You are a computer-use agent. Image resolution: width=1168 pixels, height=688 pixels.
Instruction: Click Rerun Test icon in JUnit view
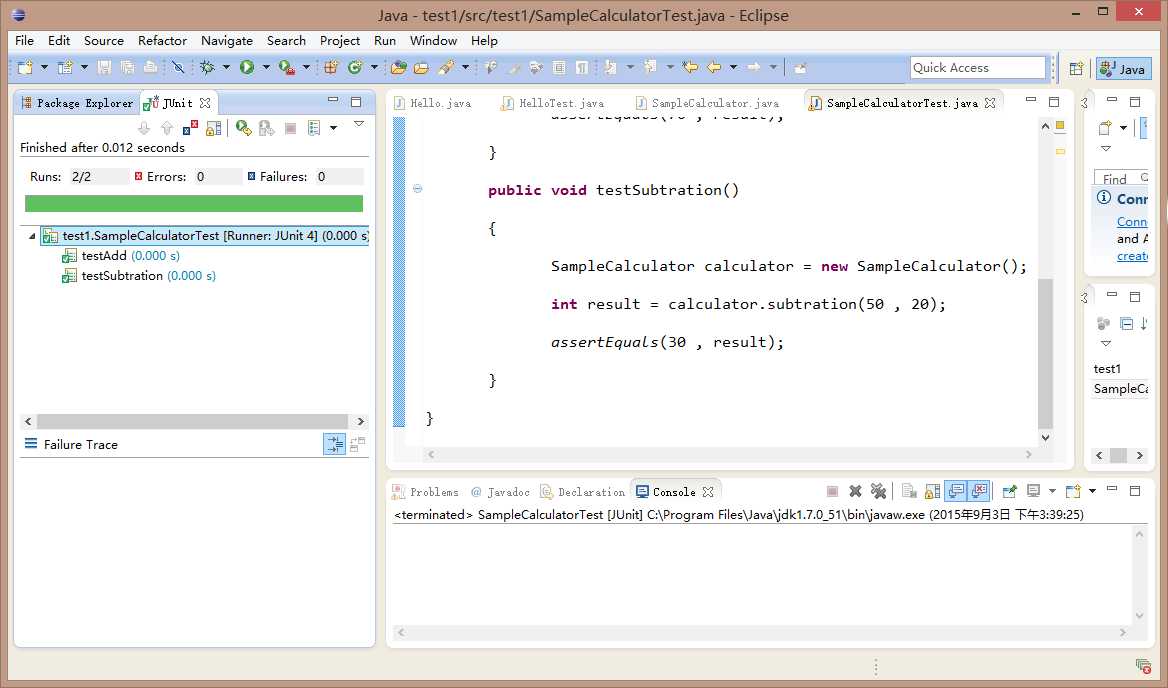pos(244,128)
